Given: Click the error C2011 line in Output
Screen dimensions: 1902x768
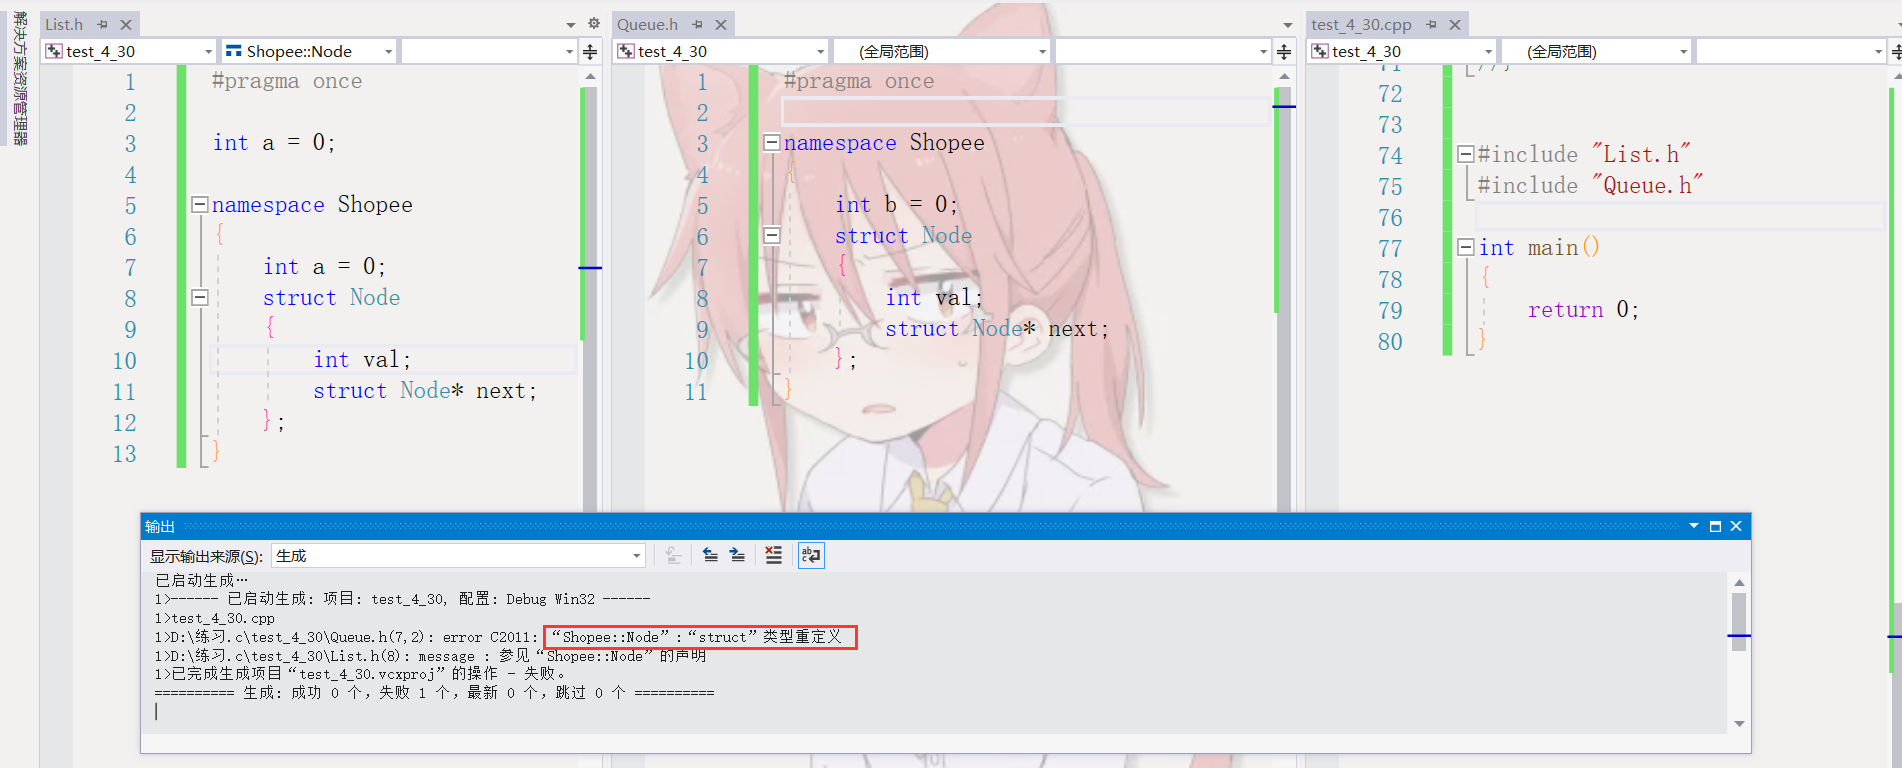Looking at the screenshot, I should (498, 637).
